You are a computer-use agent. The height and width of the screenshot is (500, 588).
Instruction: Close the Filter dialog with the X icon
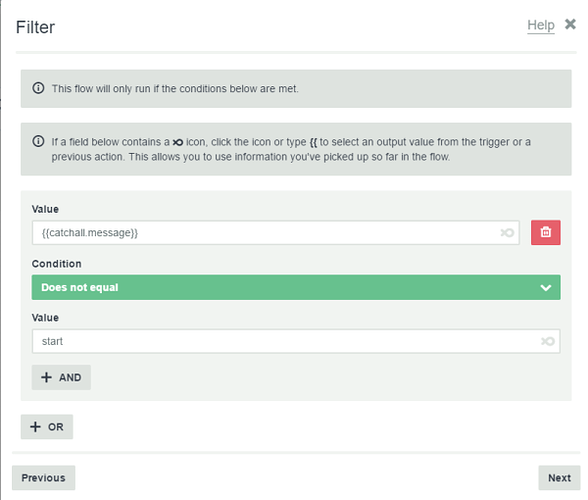tap(570, 24)
